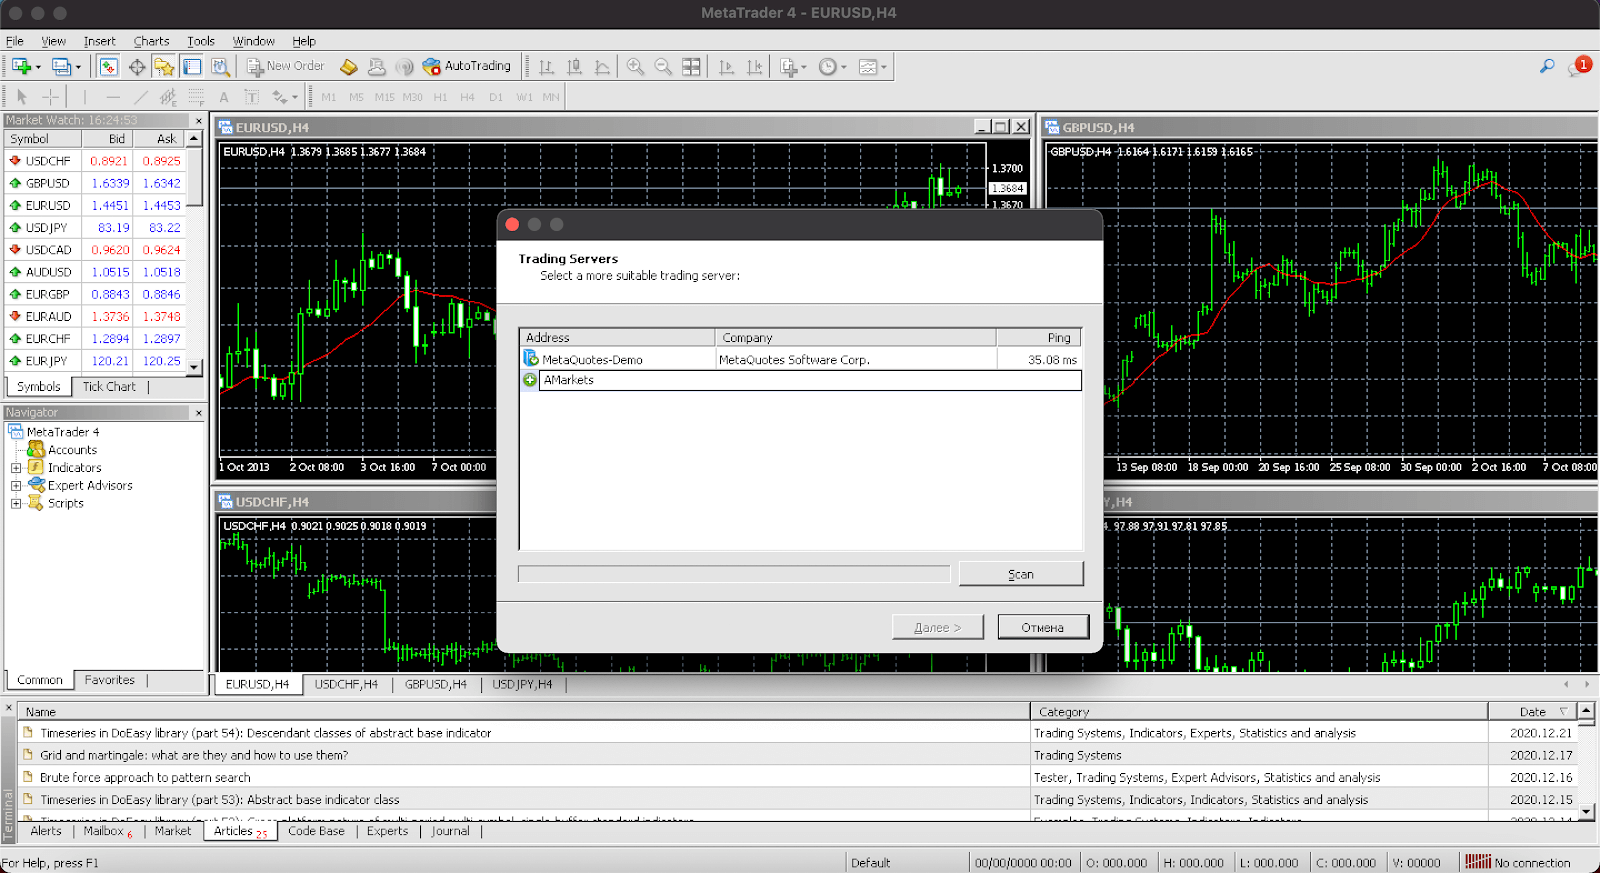
Task: Click the New Order toolbar button
Action: coord(286,66)
